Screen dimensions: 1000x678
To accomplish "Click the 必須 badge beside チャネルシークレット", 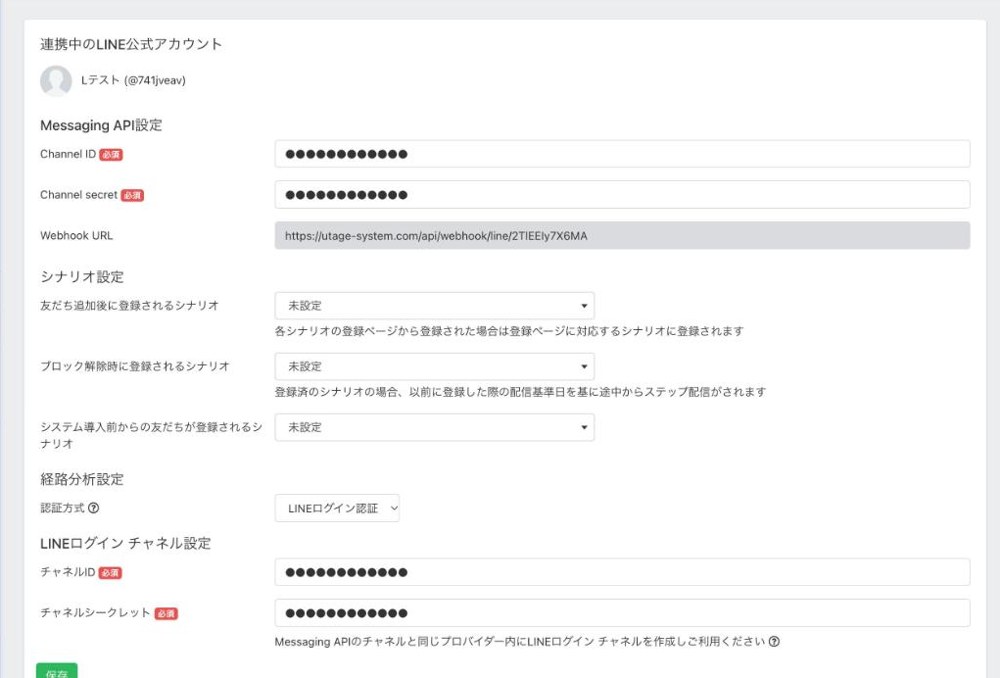I will point(166,614).
